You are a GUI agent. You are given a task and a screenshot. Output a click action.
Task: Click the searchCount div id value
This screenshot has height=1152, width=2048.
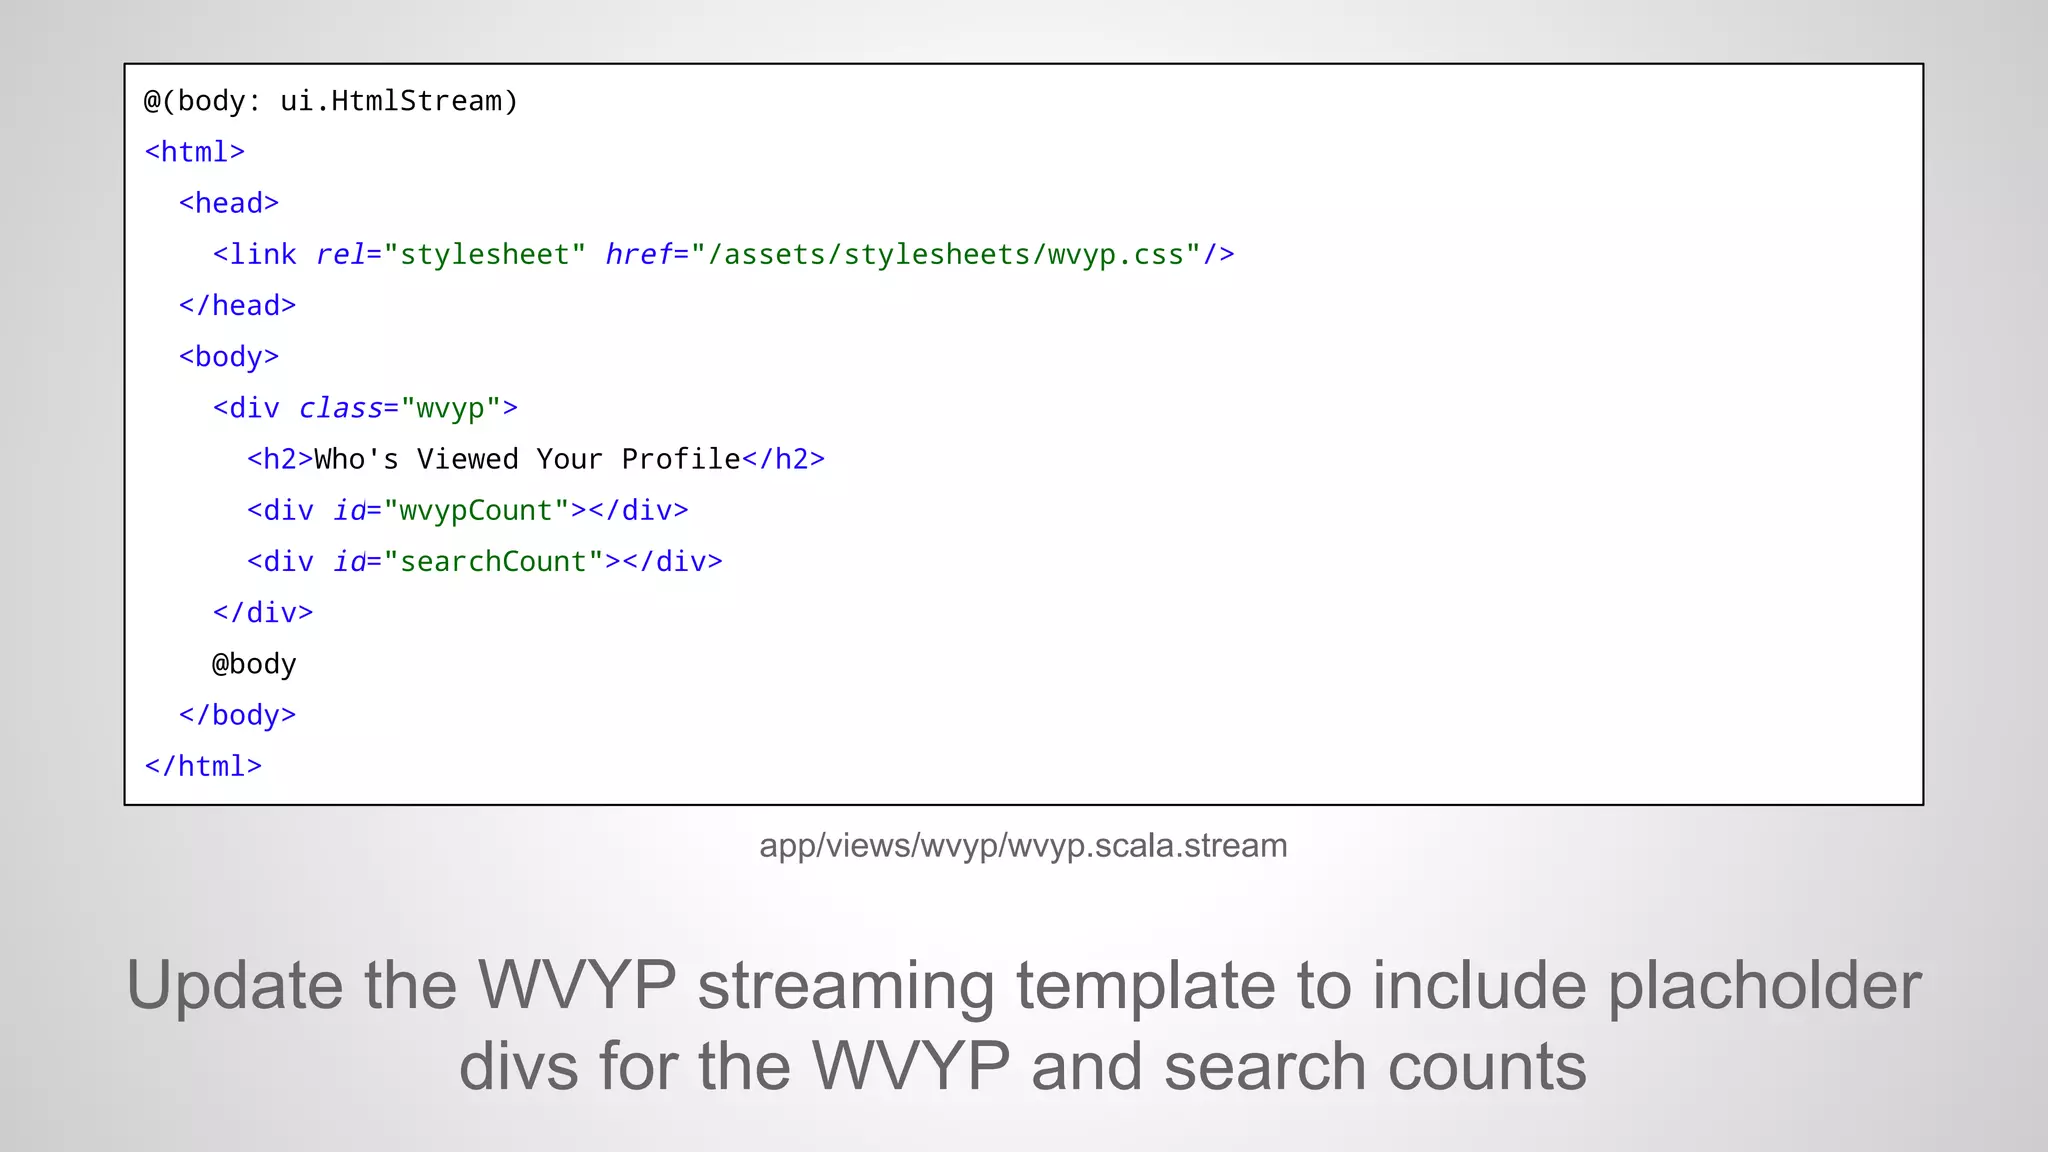(493, 561)
